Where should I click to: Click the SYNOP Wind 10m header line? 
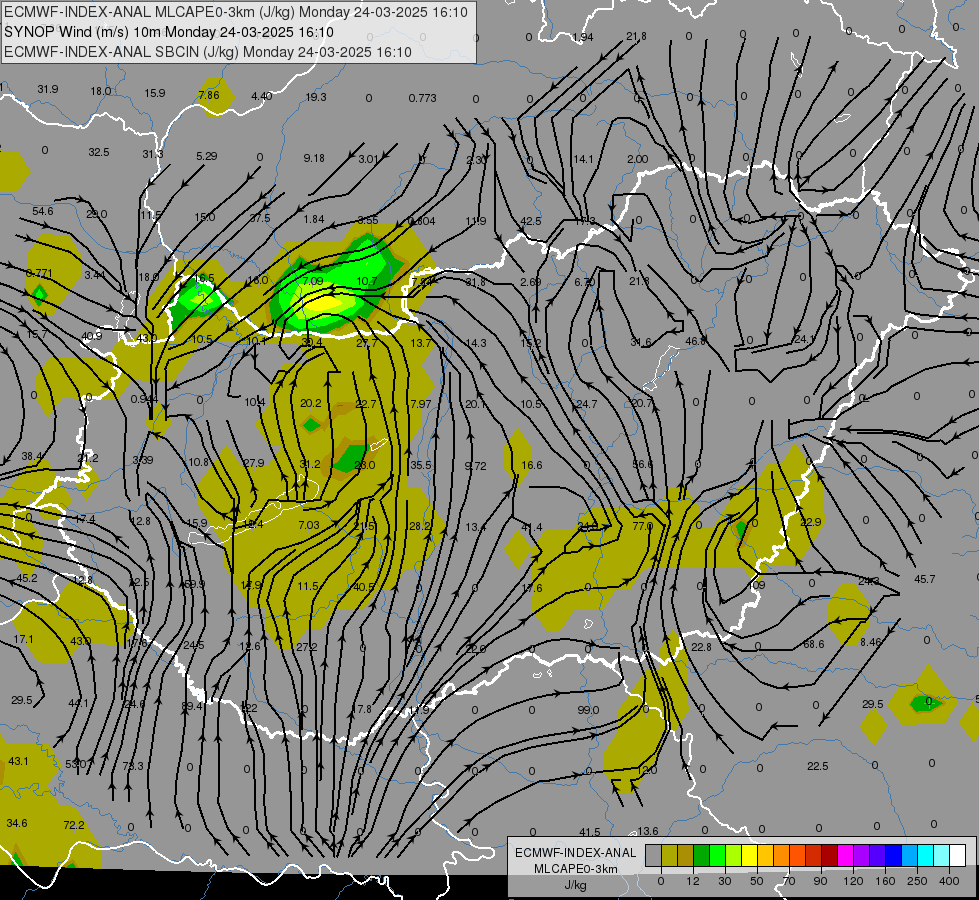[x=169, y=32]
